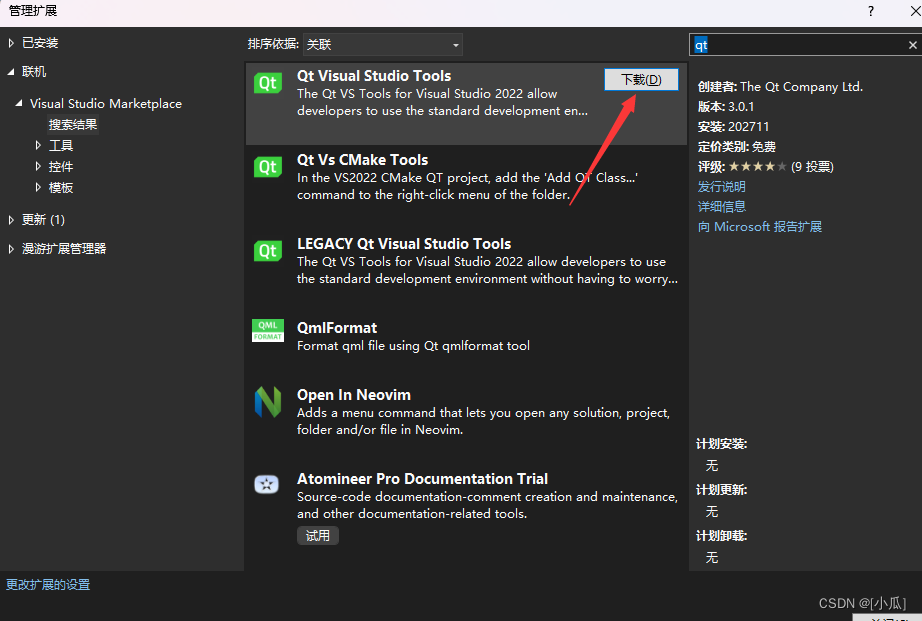The width and height of the screenshot is (922, 621).
Task: Click the (9 投票) vote count
Action: [812, 167]
